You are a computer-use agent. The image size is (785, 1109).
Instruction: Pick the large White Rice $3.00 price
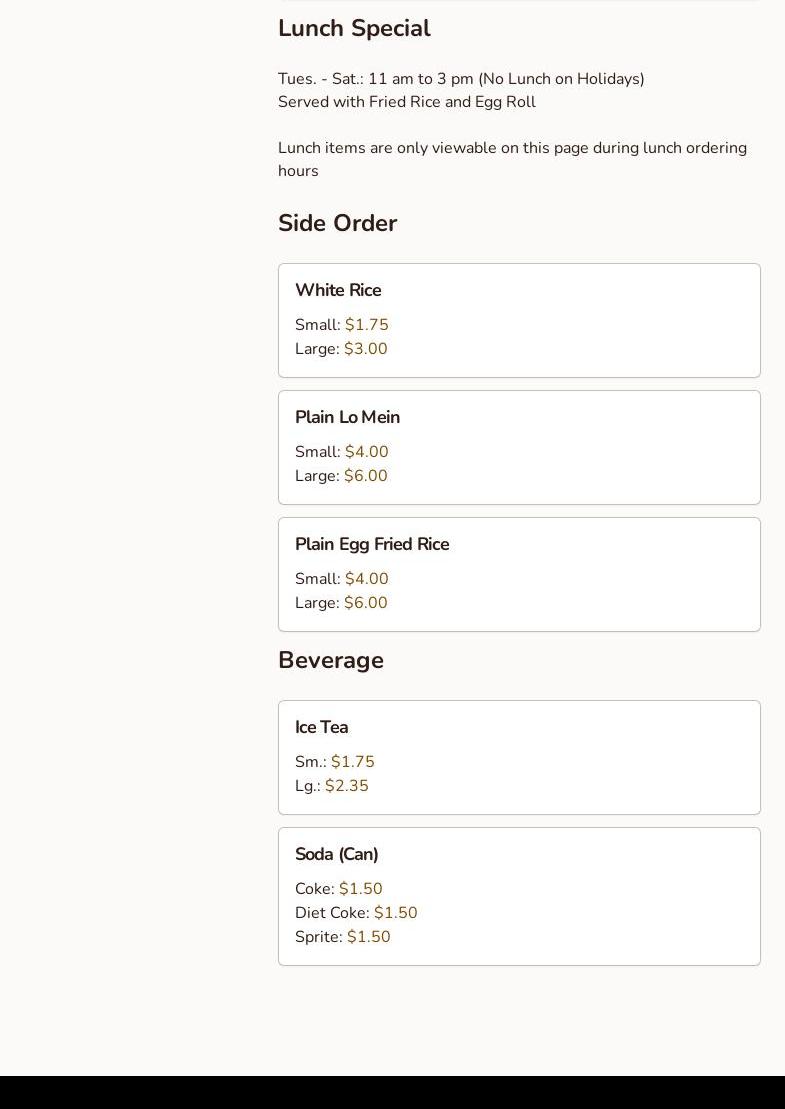(x=365, y=349)
